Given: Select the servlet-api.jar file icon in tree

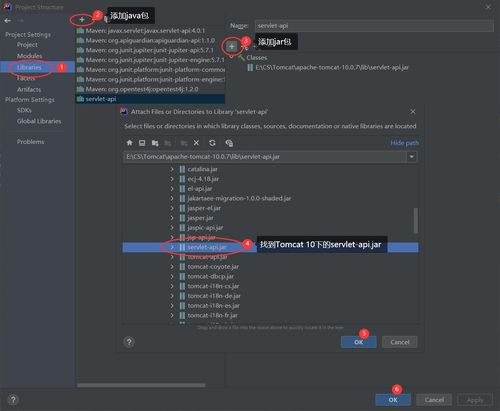Looking at the screenshot, I should coord(182,247).
